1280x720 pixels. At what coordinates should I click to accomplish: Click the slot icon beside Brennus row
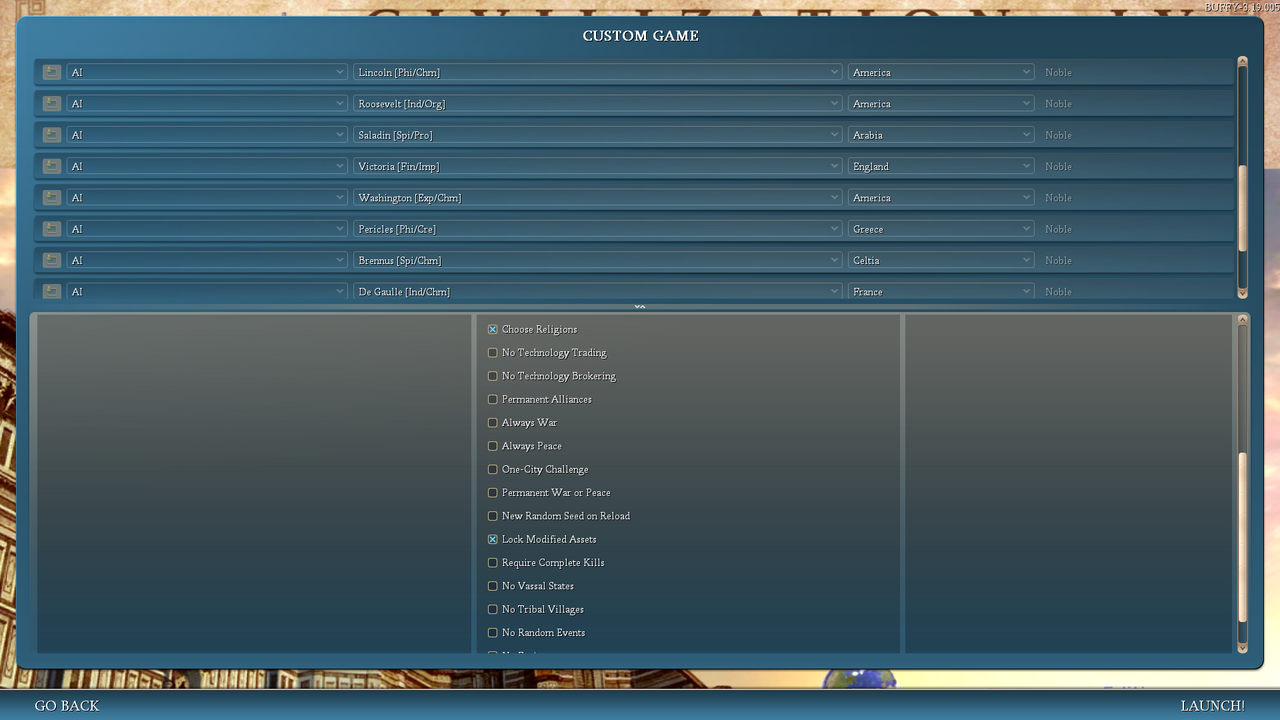pos(52,260)
